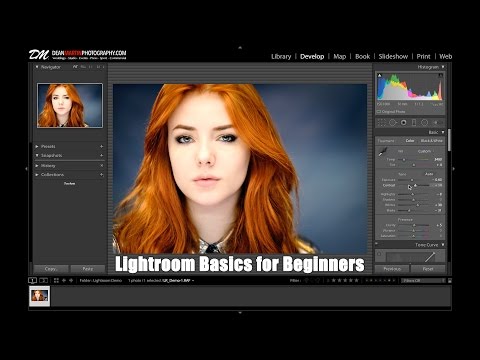The width and height of the screenshot is (480, 360).
Task: Open main window display icon in filmstrip
Action: point(32,280)
